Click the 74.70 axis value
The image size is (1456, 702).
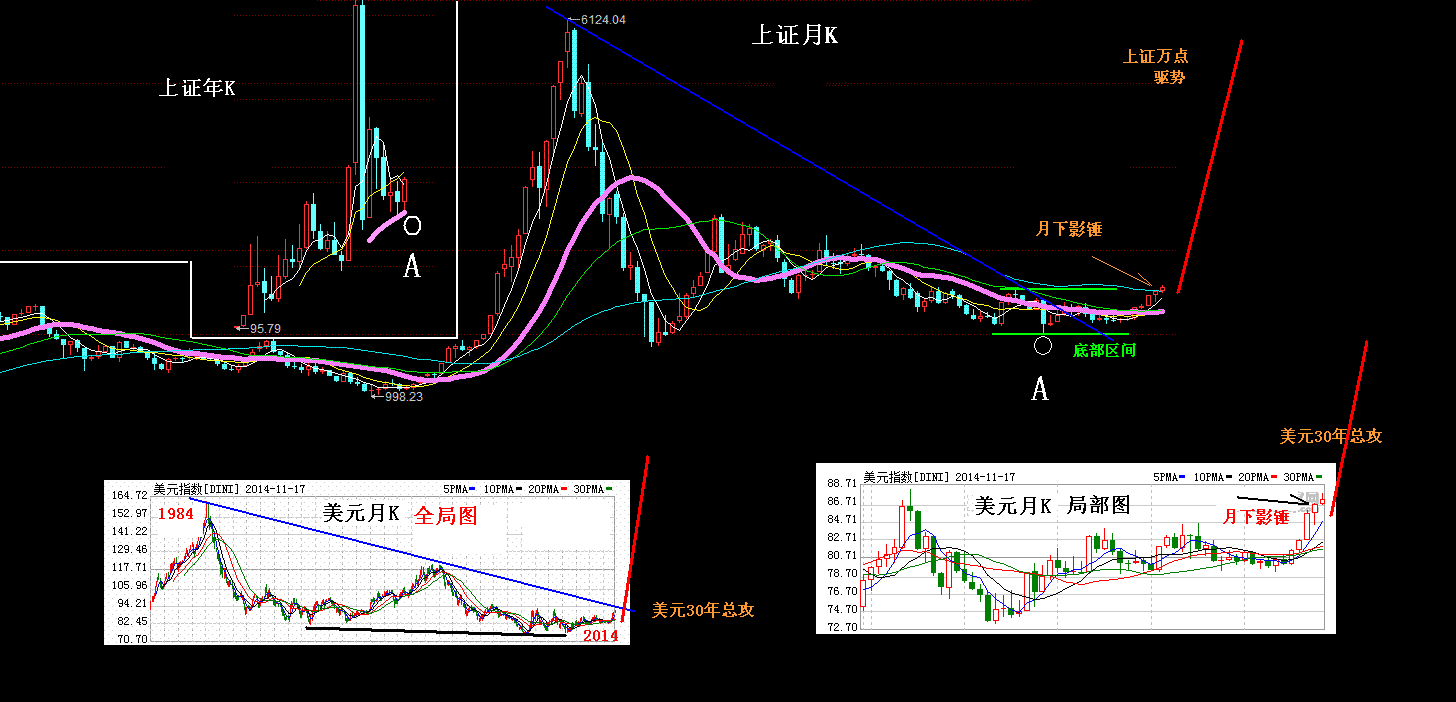(x=842, y=609)
